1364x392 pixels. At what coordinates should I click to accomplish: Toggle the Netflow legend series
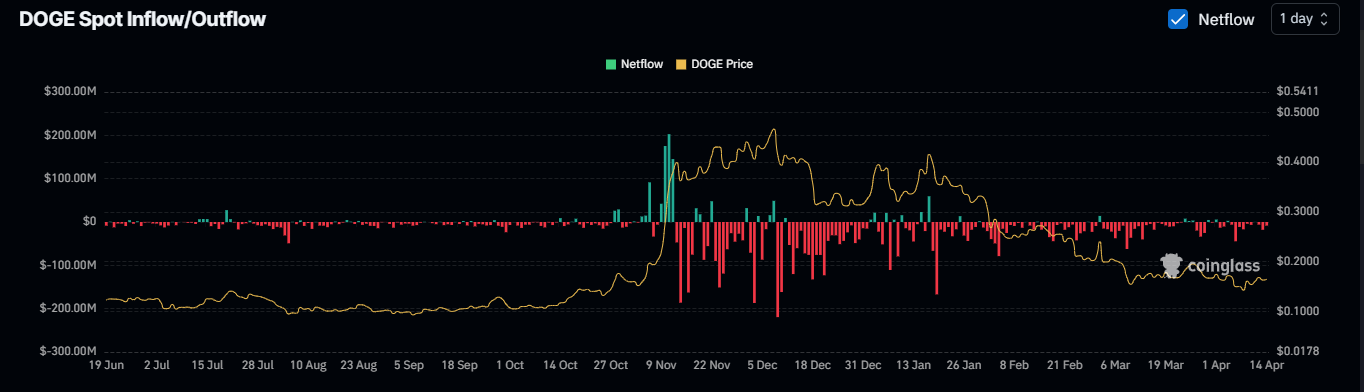(633, 64)
